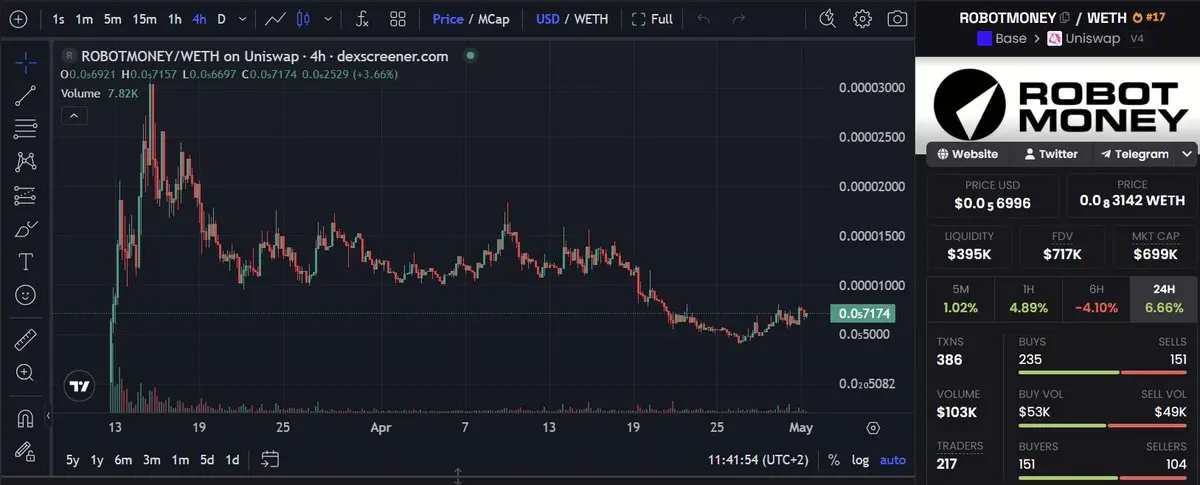Toggle log scale mode
Screen dimensions: 1200x485
[860, 460]
